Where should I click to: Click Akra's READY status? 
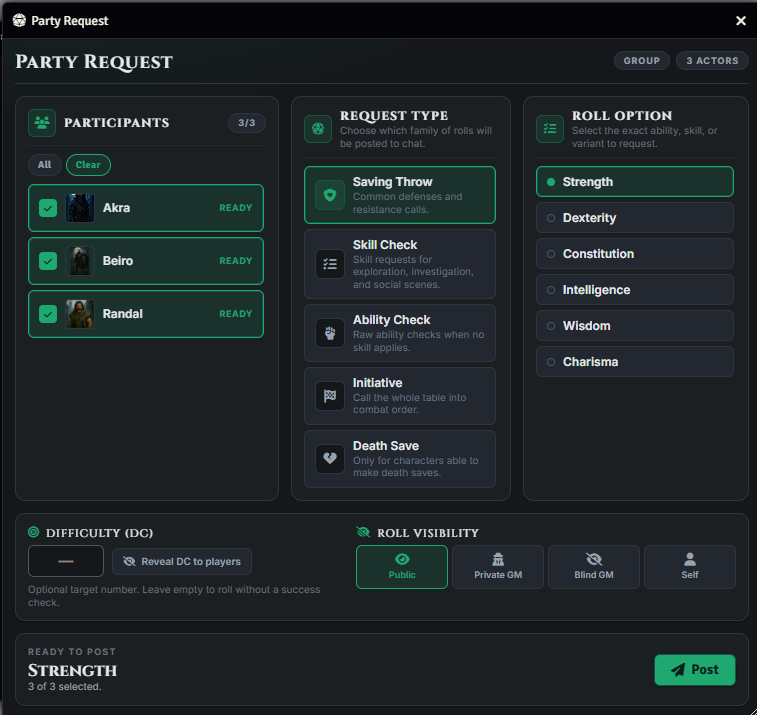pyautogui.click(x=236, y=208)
